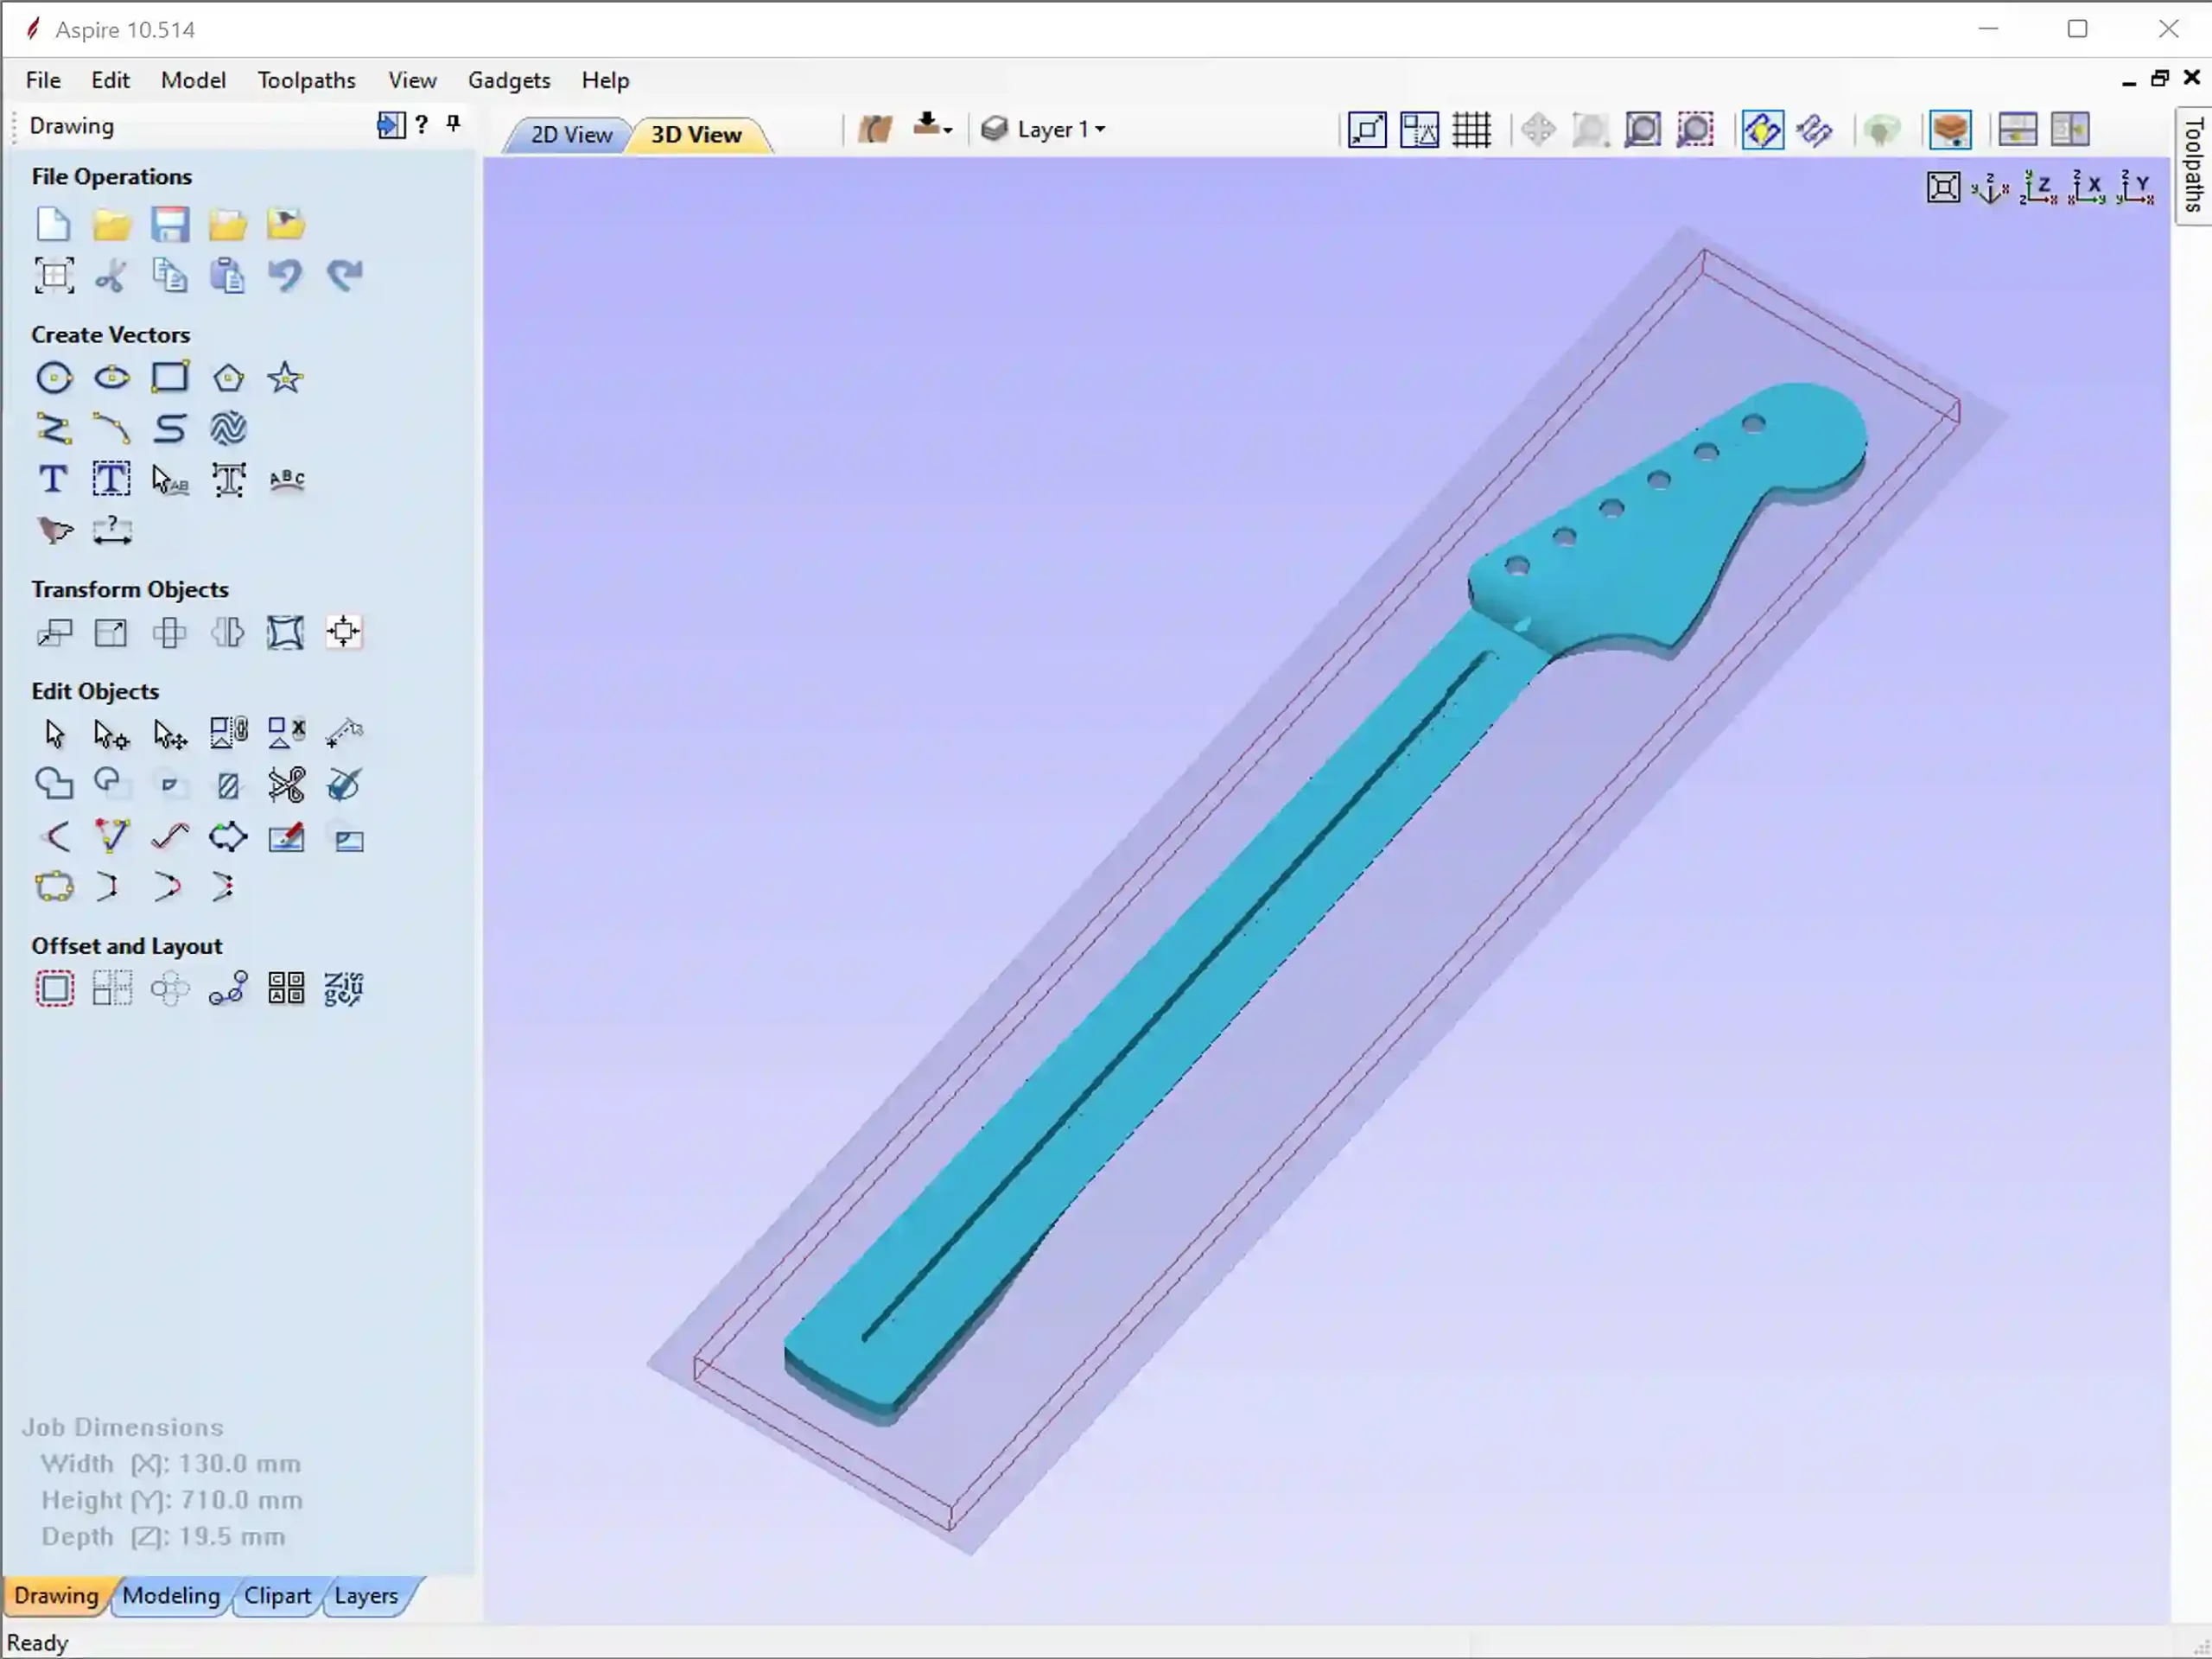
Task: Open an existing file folder icon
Action: point(111,224)
